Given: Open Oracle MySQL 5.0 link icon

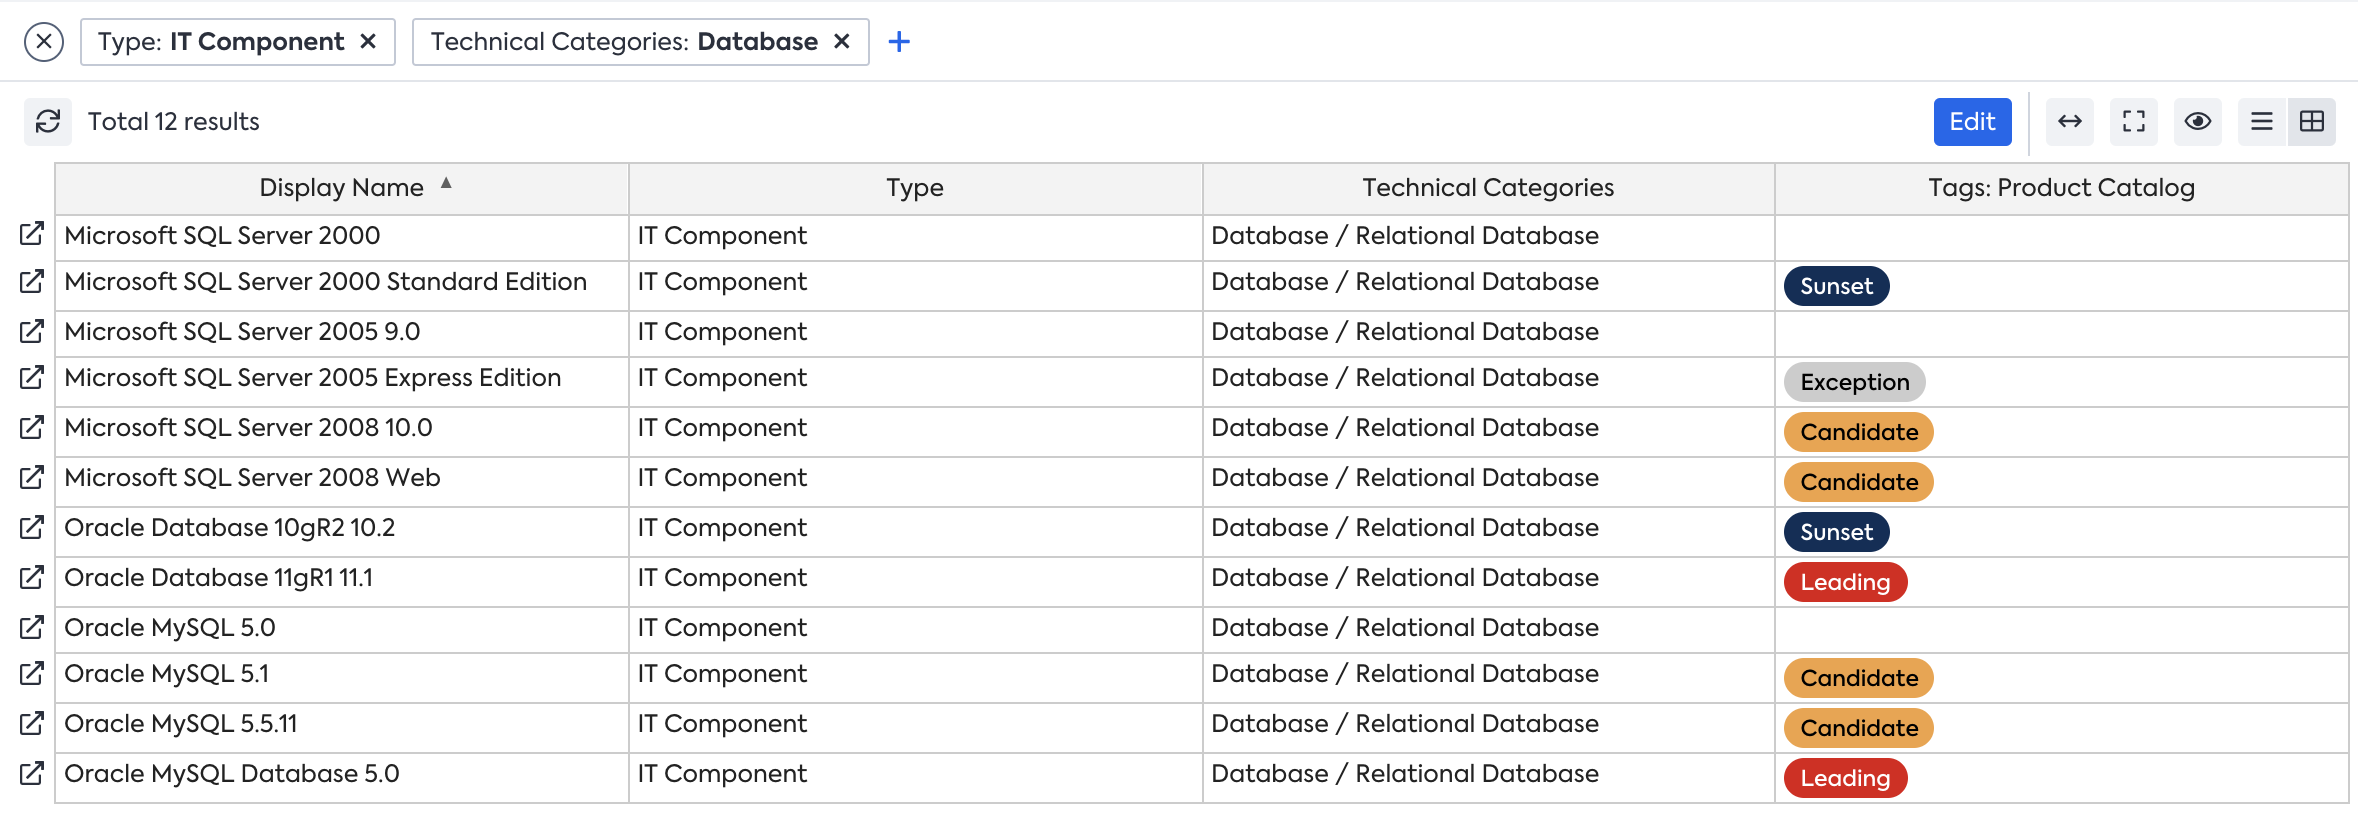Looking at the screenshot, I should [32, 628].
